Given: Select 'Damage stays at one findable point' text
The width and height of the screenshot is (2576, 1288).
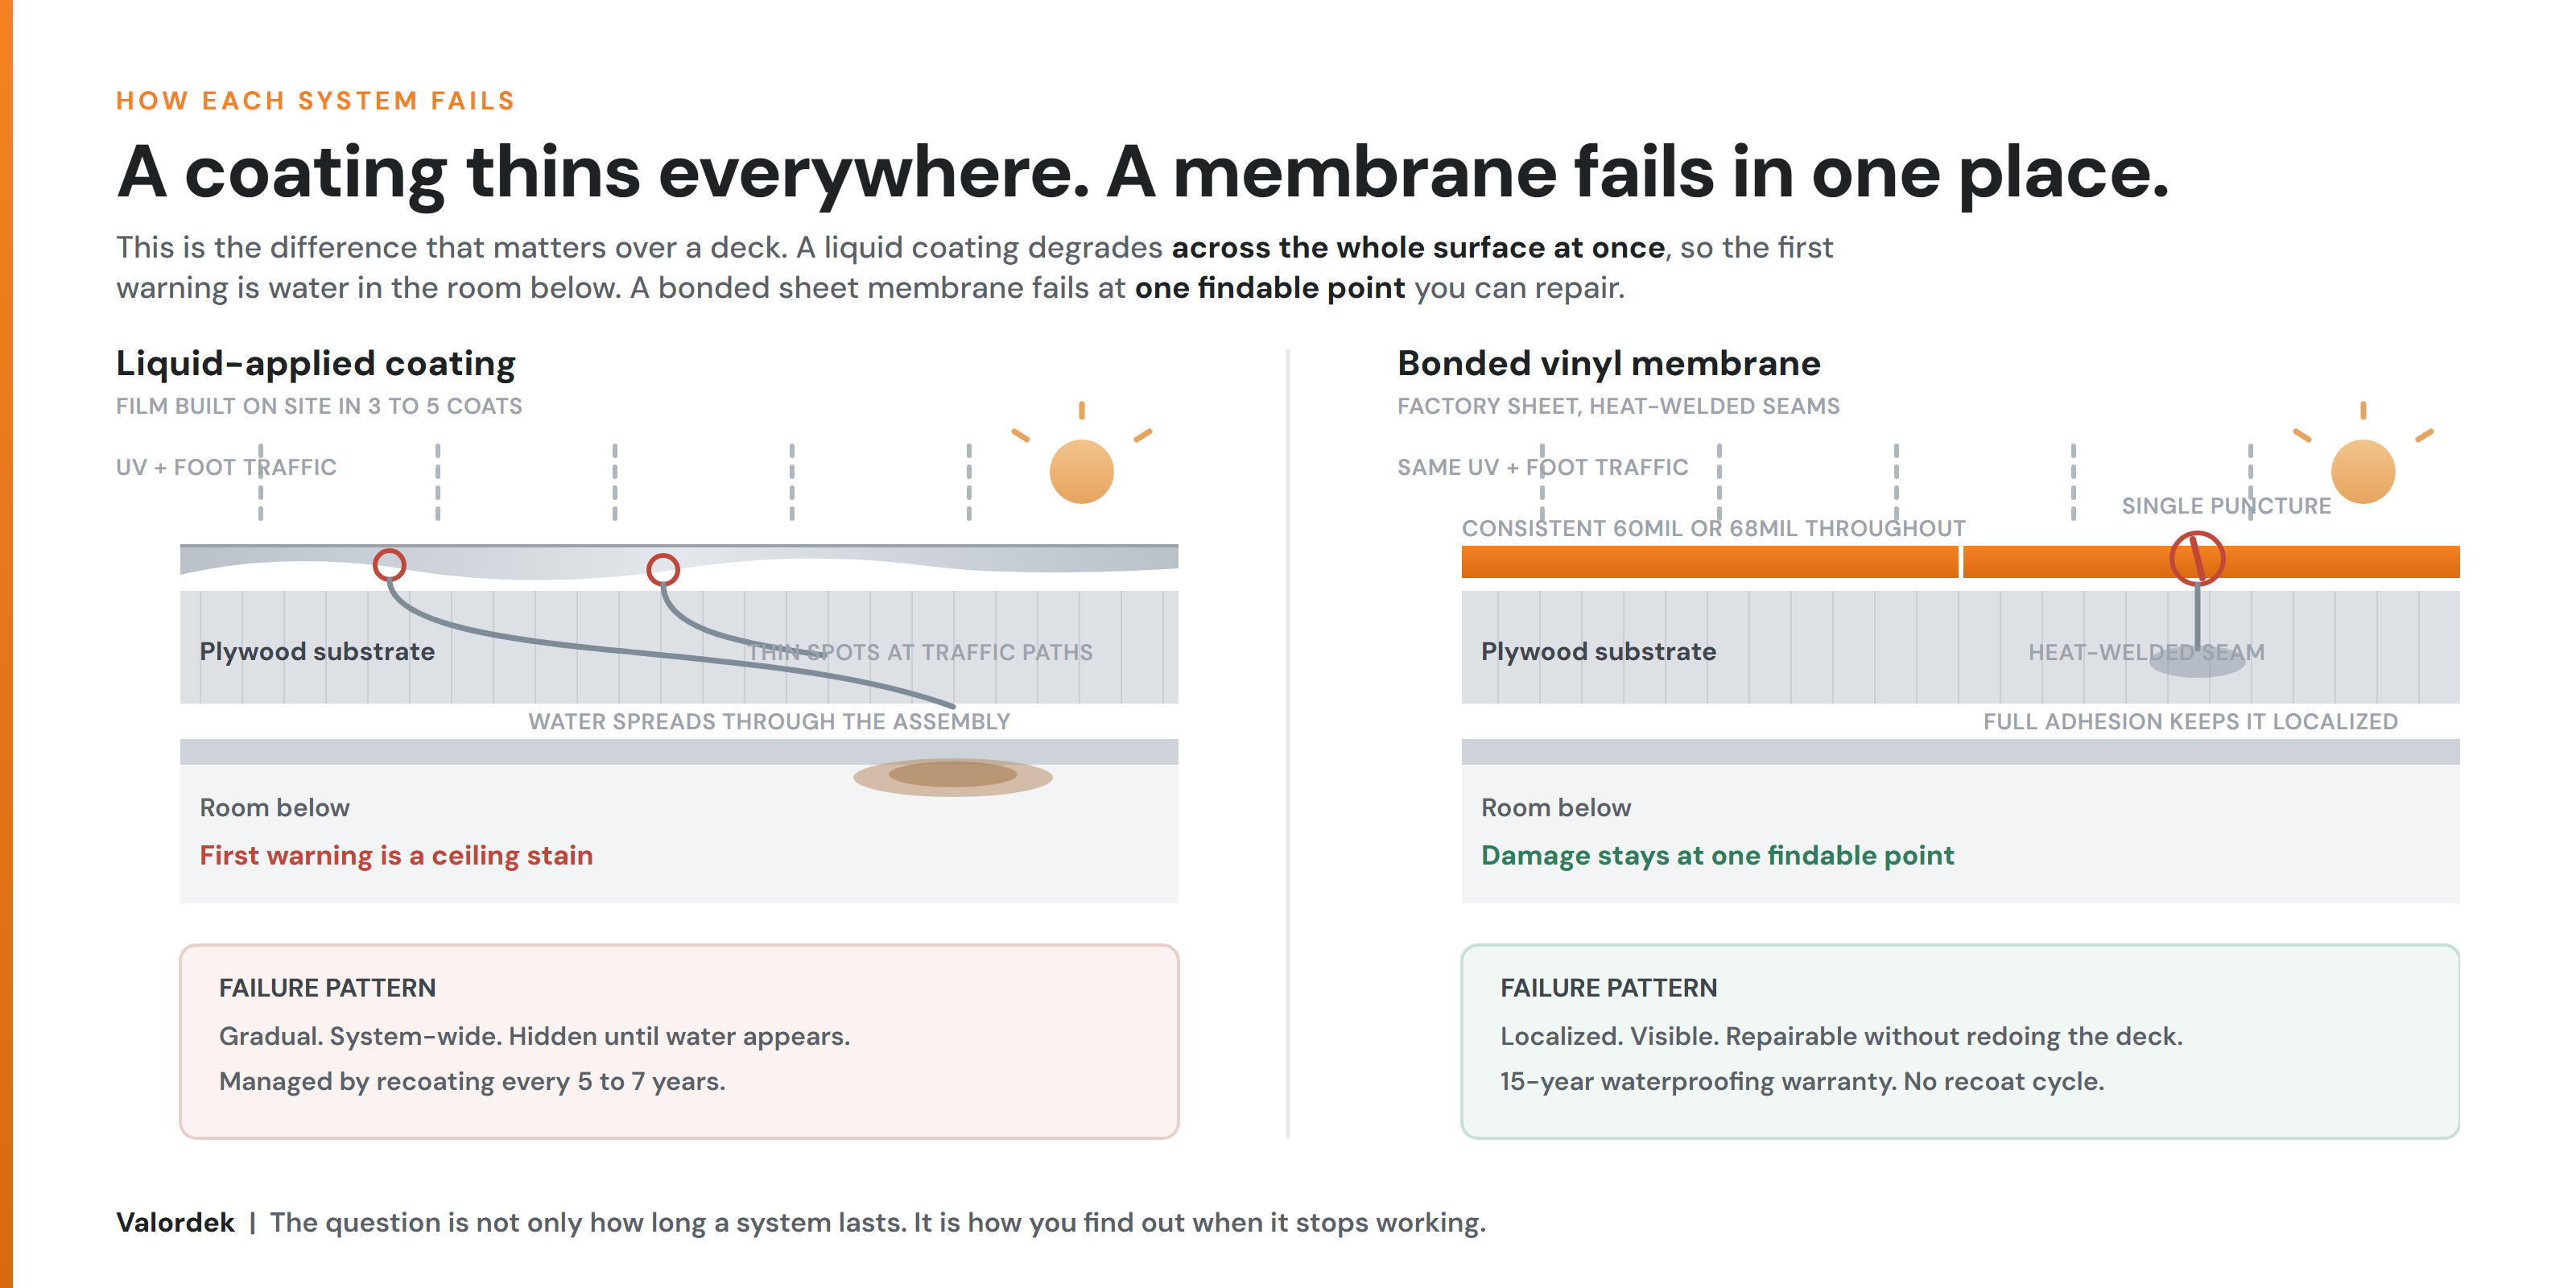Looking at the screenshot, I should click(1717, 855).
